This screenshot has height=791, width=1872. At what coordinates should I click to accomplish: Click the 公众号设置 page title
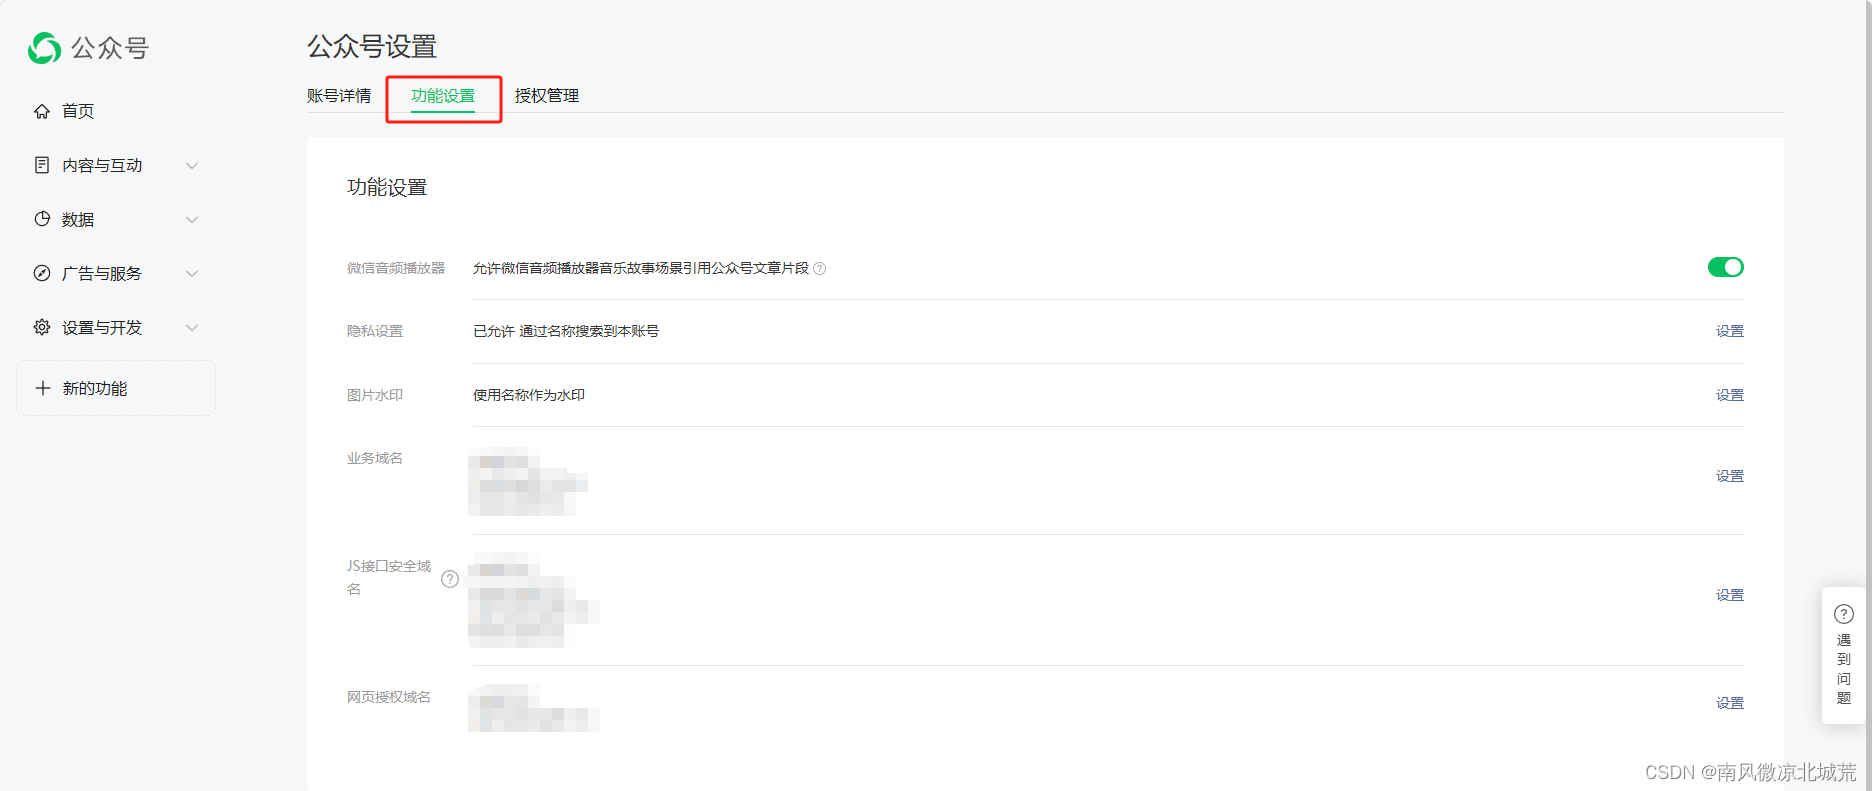pos(372,47)
